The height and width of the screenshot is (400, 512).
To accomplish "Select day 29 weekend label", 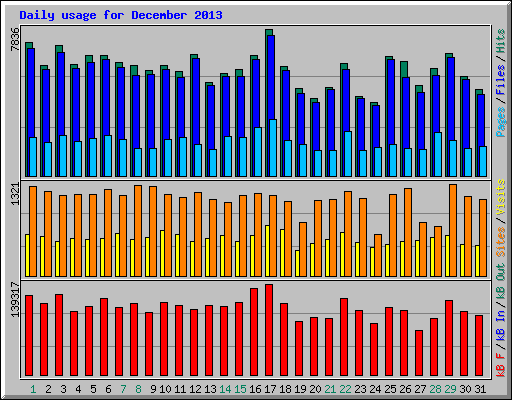I will tap(450, 389).
